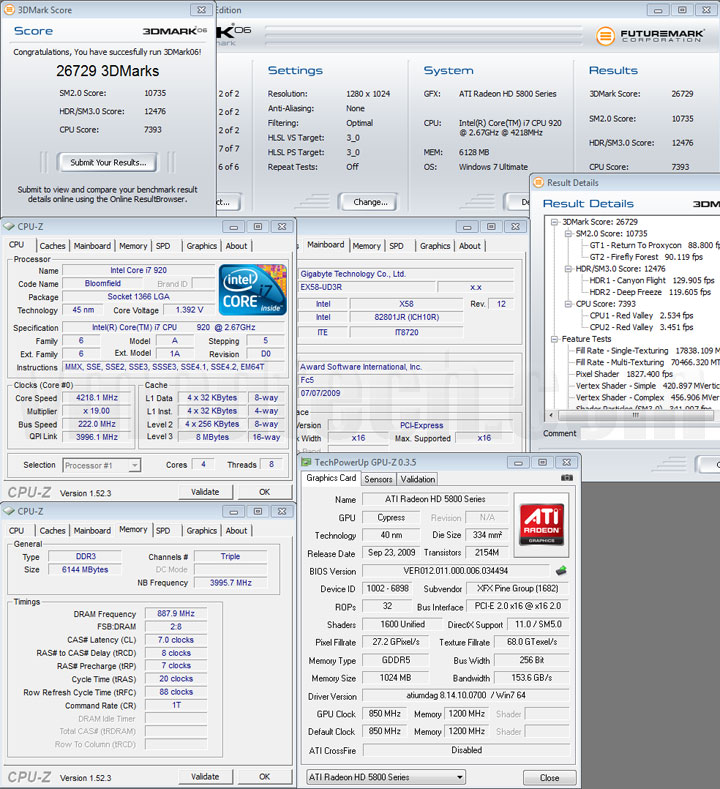Click the GPU Clock 850 MHz field
Image resolution: width=720 pixels, height=789 pixels.
pos(384,714)
